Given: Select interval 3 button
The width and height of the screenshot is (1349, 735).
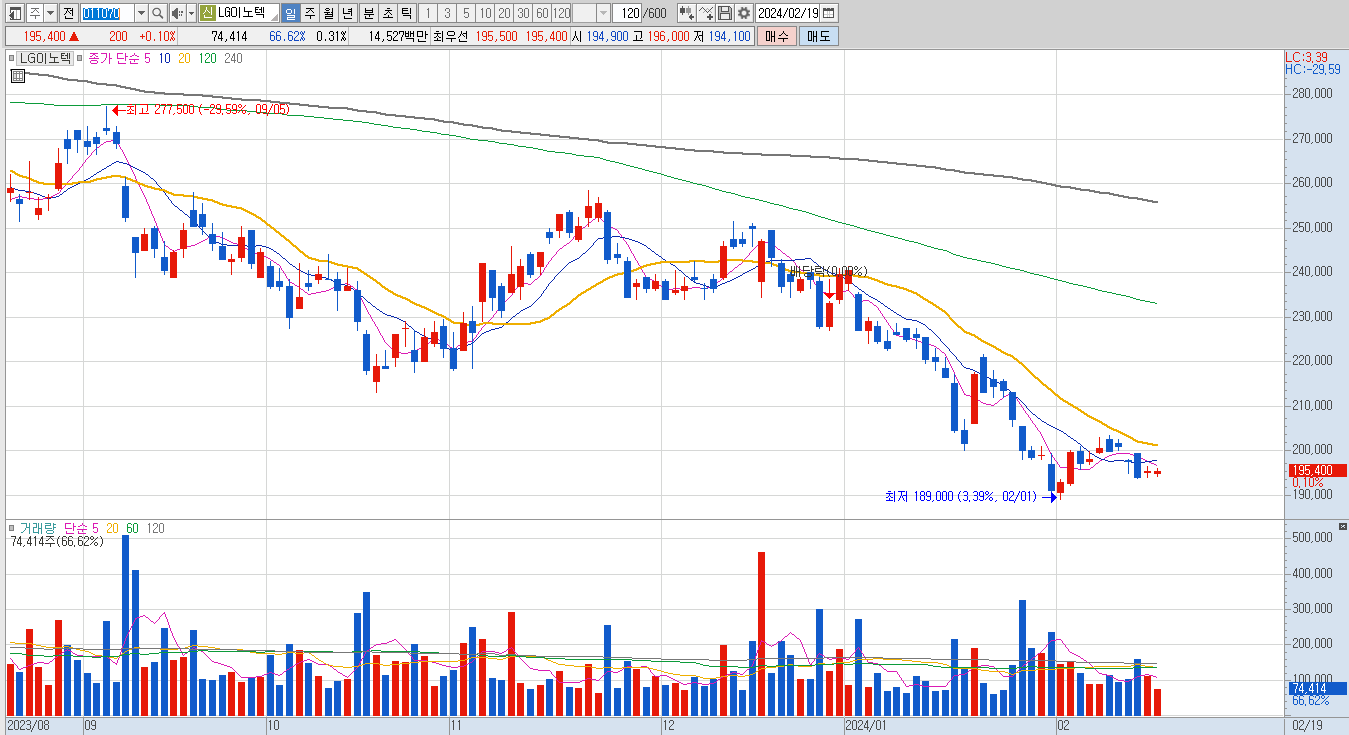Looking at the screenshot, I should [447, 13].
